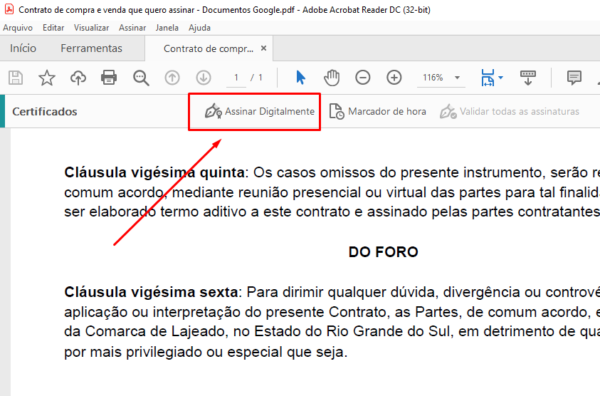Open the comment note tool
This screenshot has width=600, height=396.
[574, 78]
